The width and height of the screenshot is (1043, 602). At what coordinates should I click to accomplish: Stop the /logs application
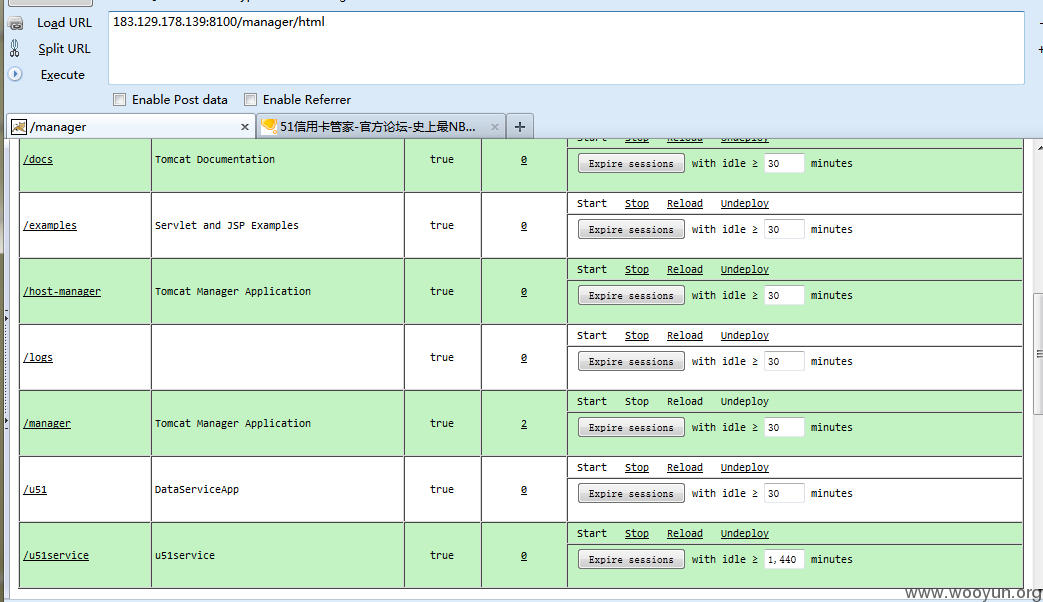pyautogui.click(x=637, y=335)
